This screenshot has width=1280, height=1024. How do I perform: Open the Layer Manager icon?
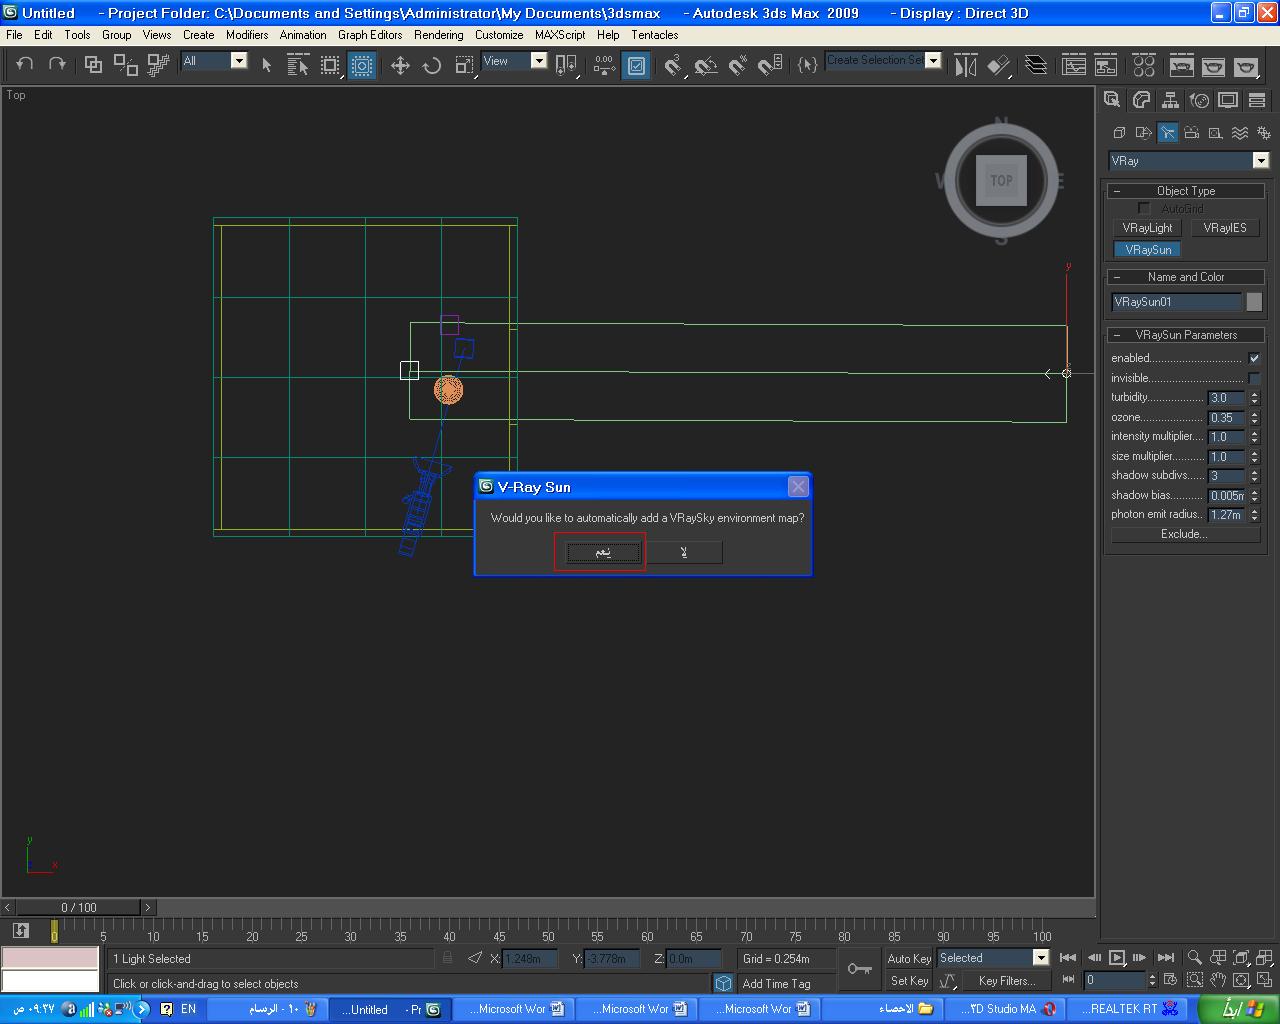pyautogui.click(x=1036, y=66)
